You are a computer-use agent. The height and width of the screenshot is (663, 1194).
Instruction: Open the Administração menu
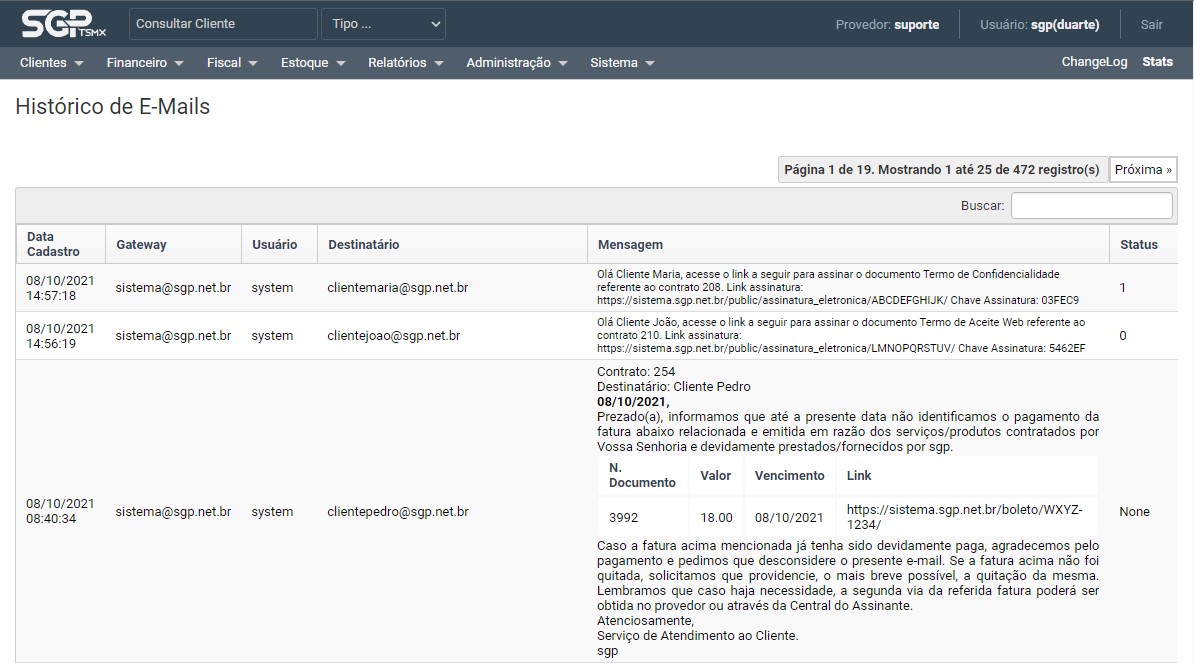[x=516, y=62]
